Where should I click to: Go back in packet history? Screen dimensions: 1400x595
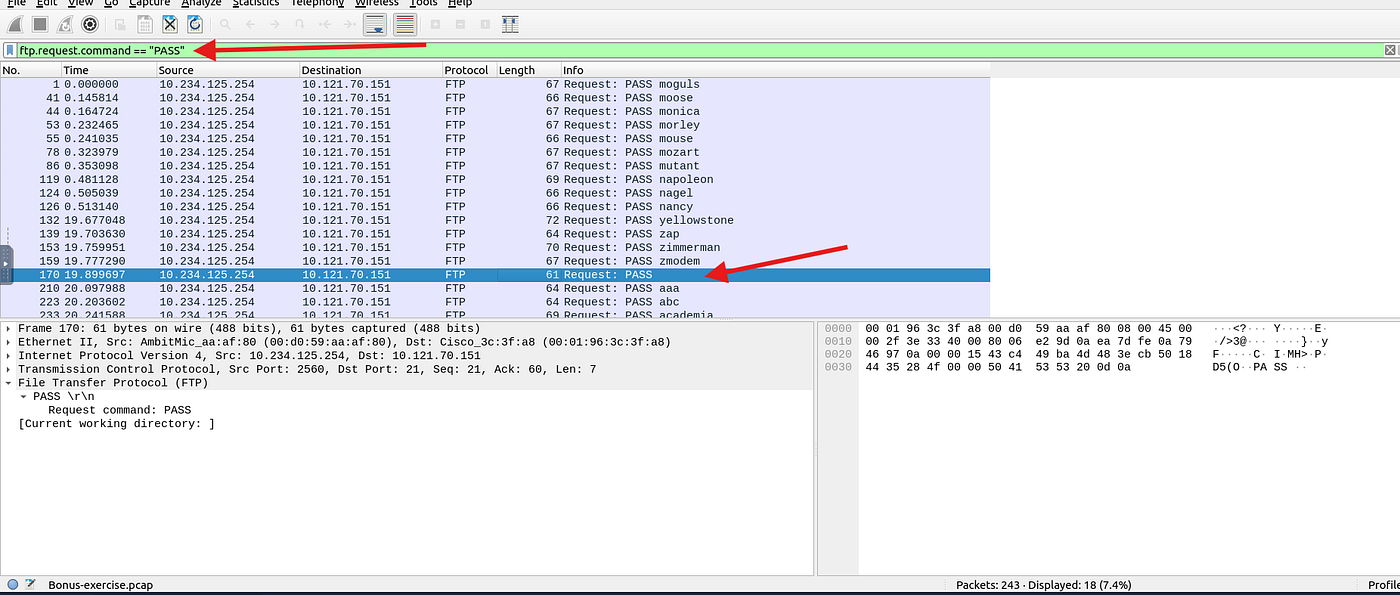pos(250,23)
